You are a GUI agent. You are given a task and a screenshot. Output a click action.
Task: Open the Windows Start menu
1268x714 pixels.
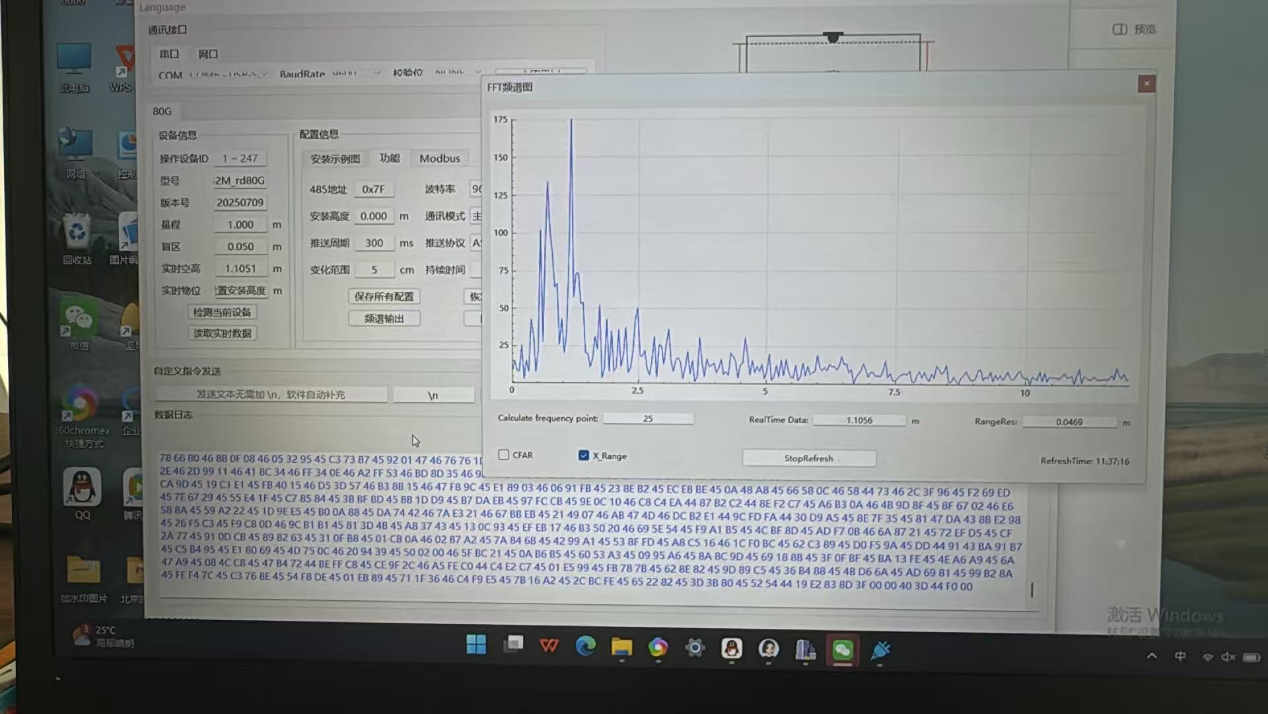(476, 645)
